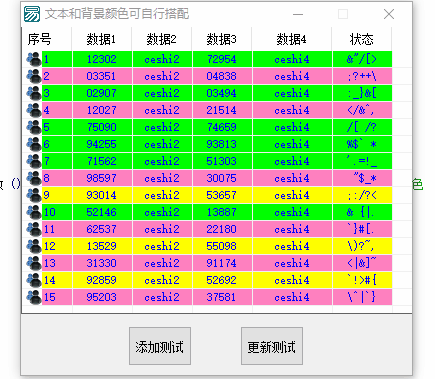The image size is (435, 379).
Task: Minimize the 文本和背景颜色 window
Action: [x=298, y=14]
